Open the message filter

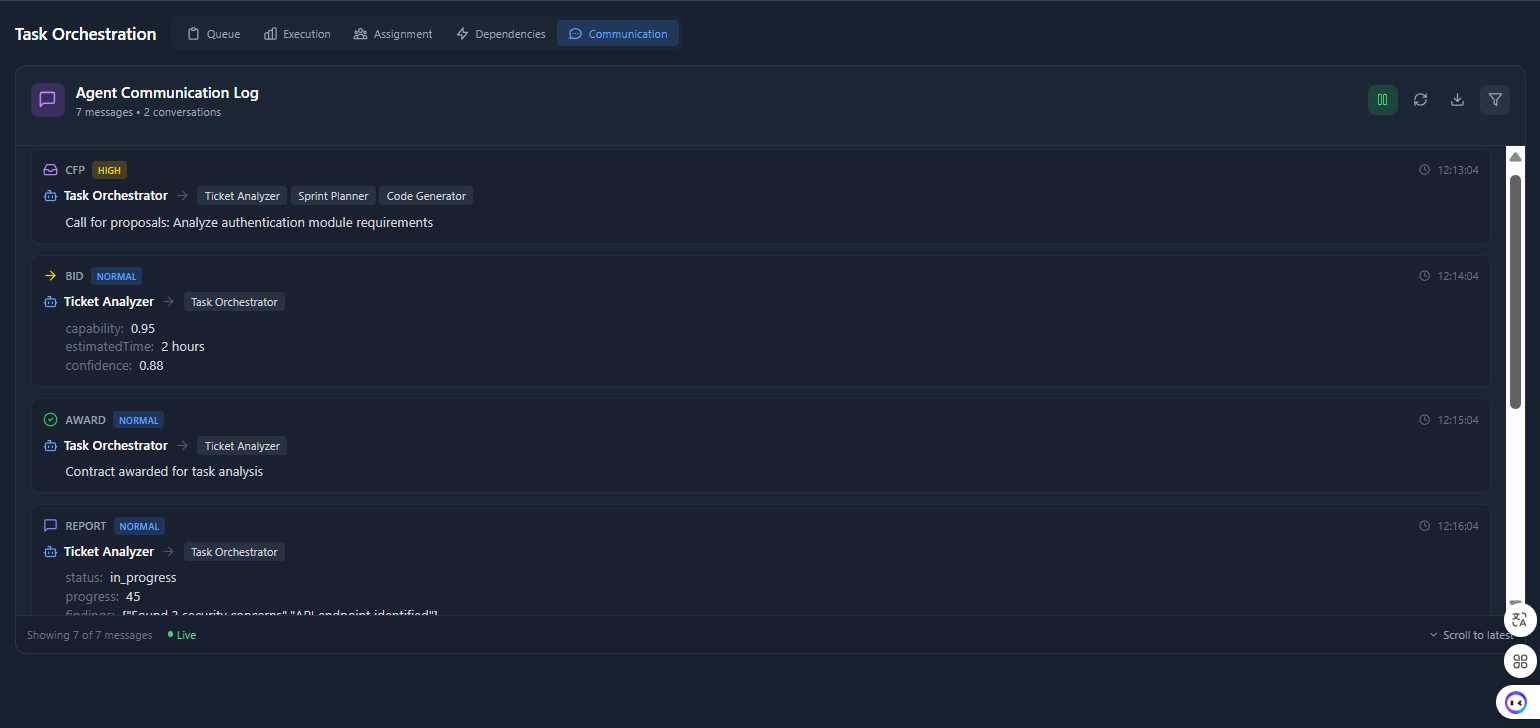(1495, 100)
